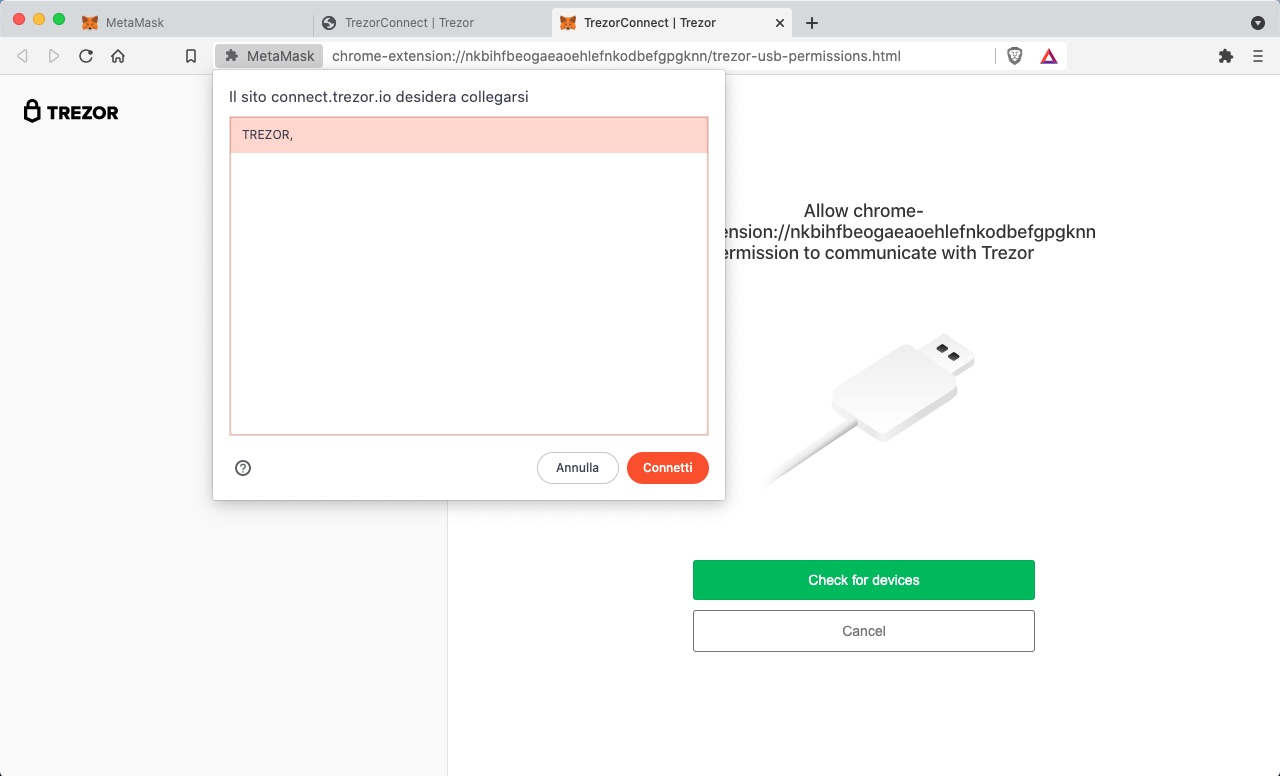Reload the page with the refresh icon

(86, 56)
